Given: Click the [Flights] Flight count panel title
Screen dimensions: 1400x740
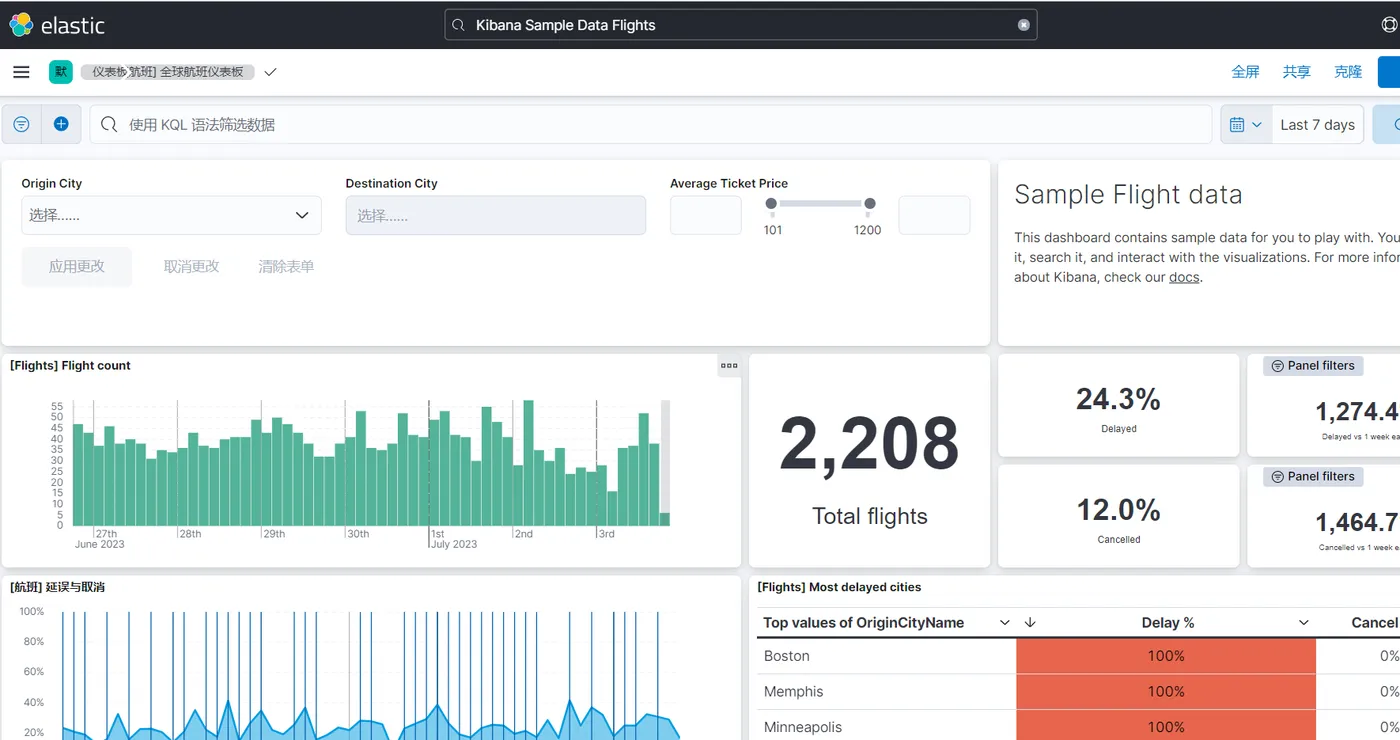Looking at the screenshot, I should tap(70, 366).
